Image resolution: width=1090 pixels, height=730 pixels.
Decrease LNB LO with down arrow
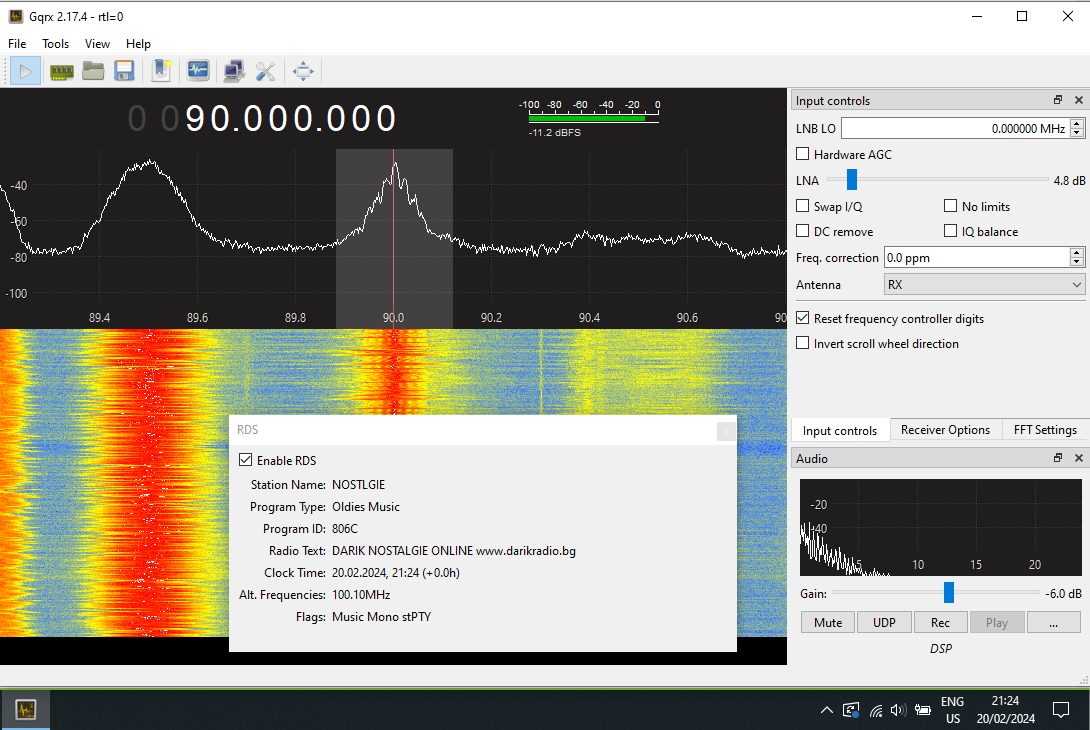(1077, 133)
